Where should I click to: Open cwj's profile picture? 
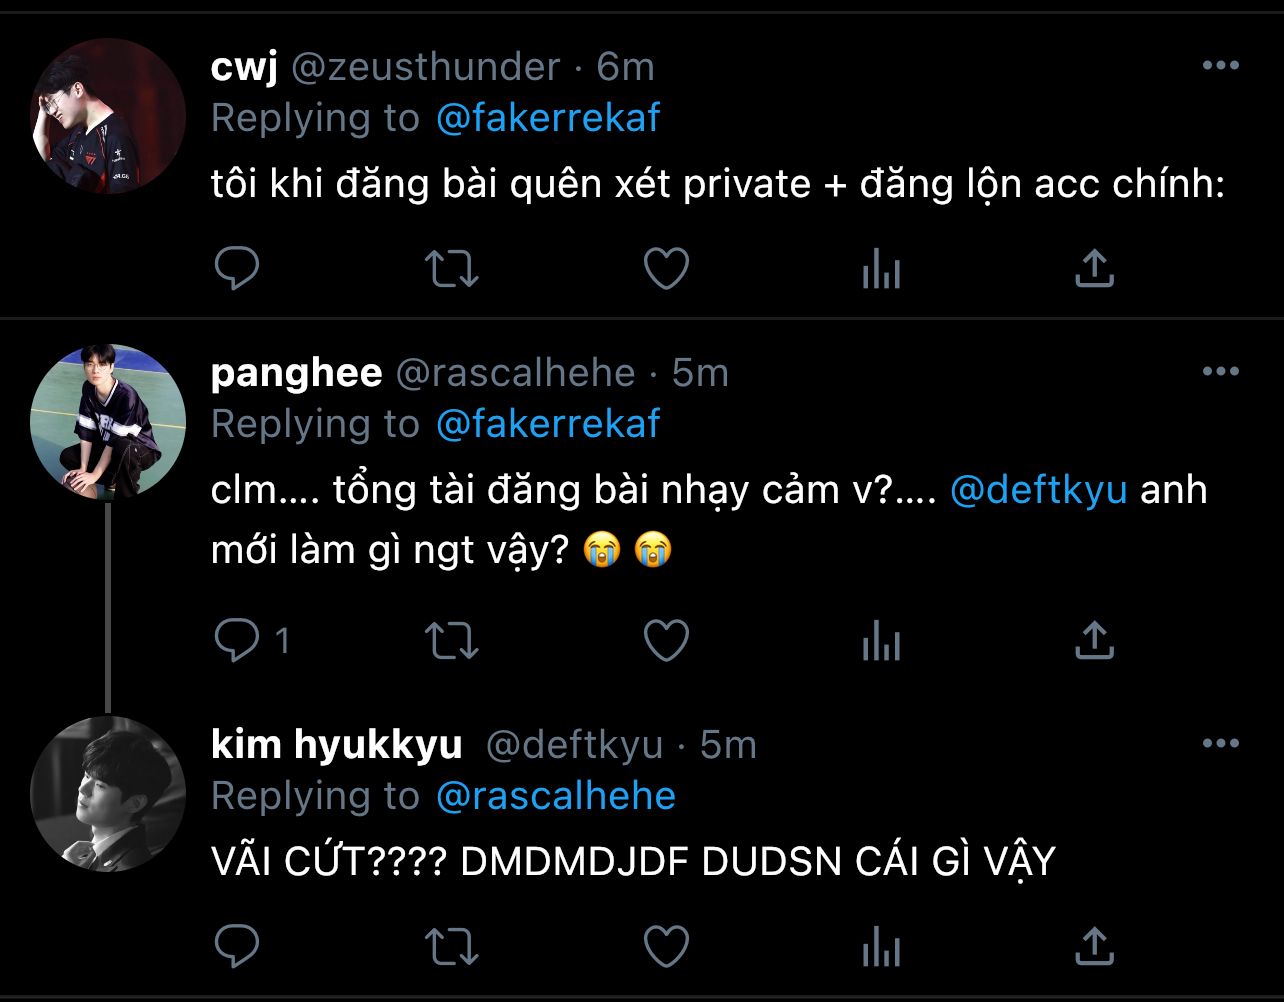[x=108, y=116]
